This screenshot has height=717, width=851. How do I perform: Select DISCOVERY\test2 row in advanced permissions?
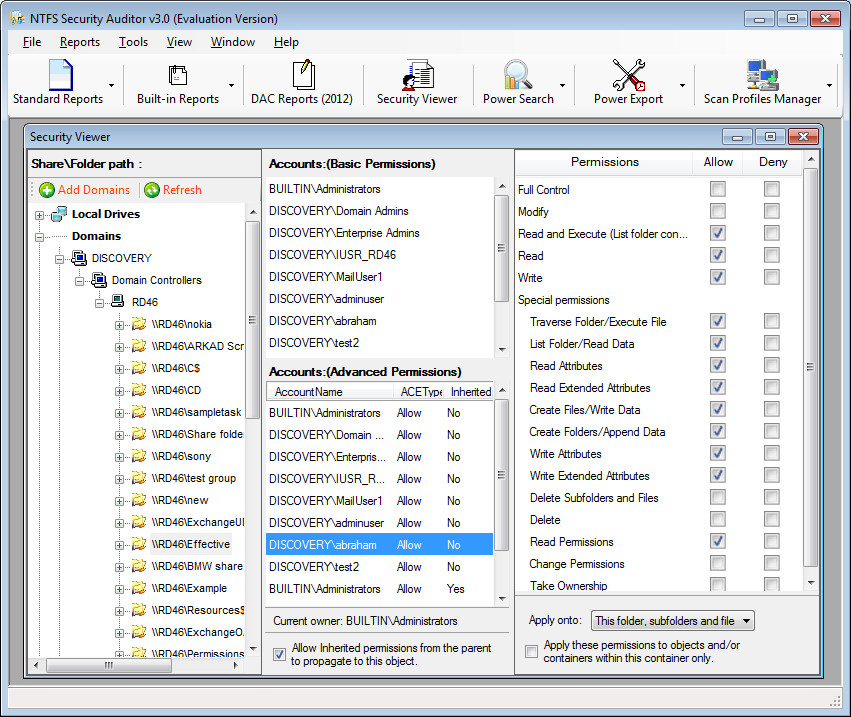coord(379,567)
